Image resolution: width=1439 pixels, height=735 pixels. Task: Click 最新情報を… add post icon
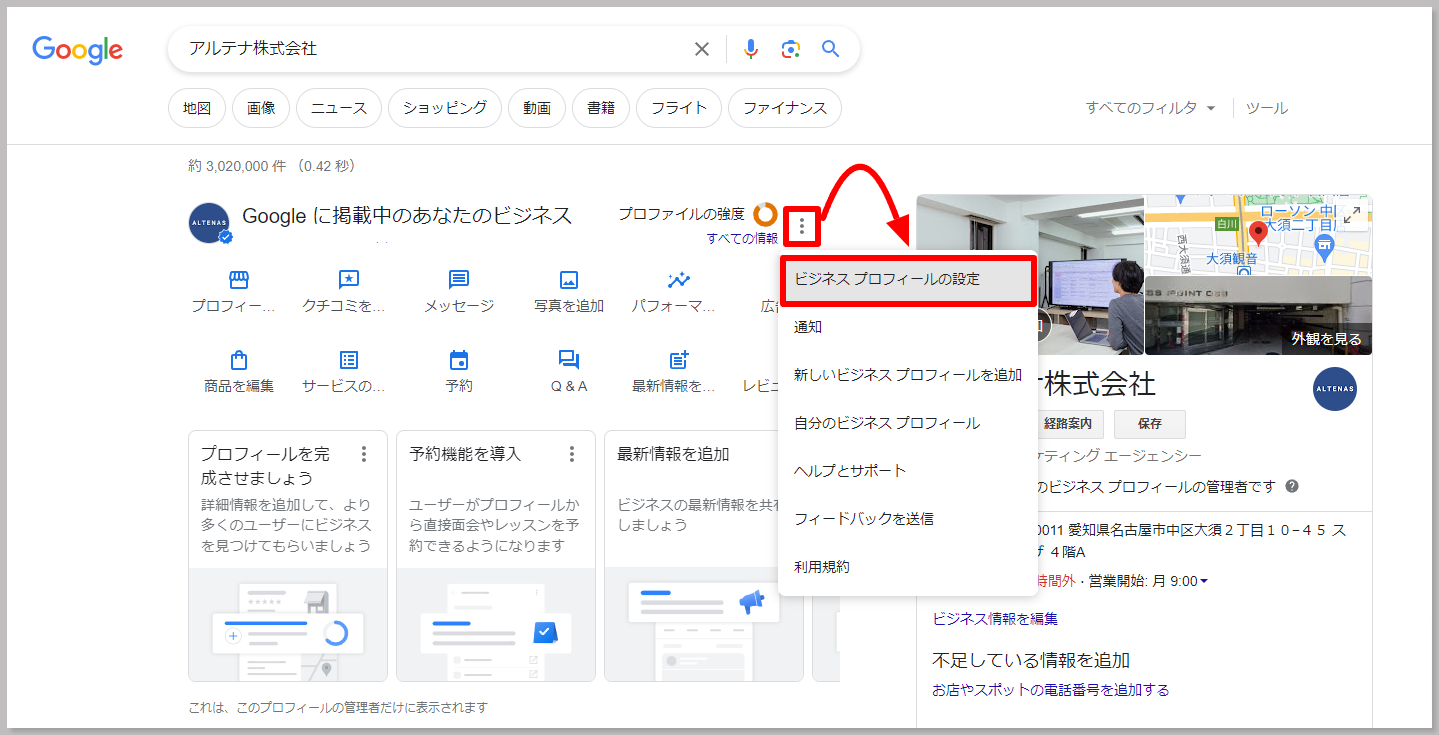point(679,360)
